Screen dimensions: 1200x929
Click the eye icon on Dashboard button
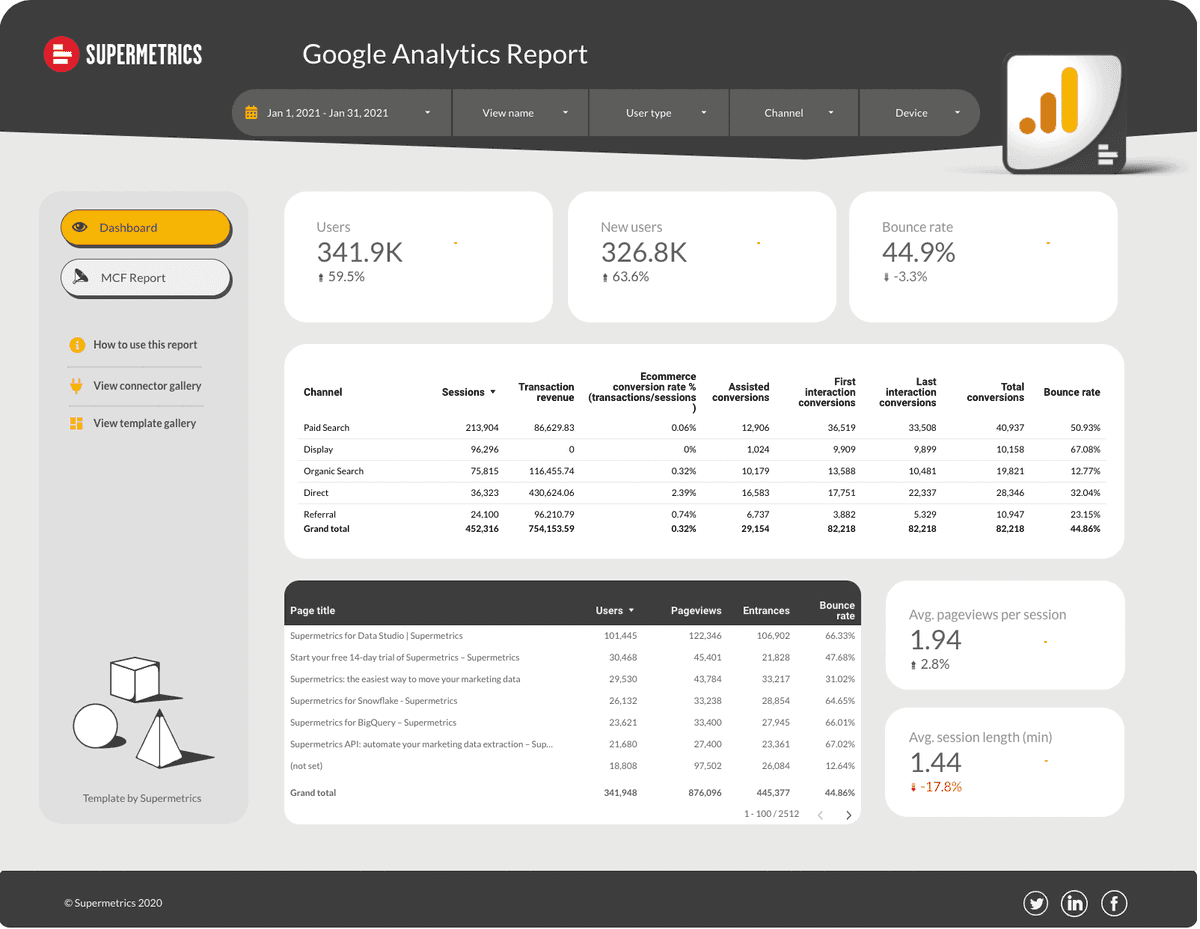(x=80, y=228)
